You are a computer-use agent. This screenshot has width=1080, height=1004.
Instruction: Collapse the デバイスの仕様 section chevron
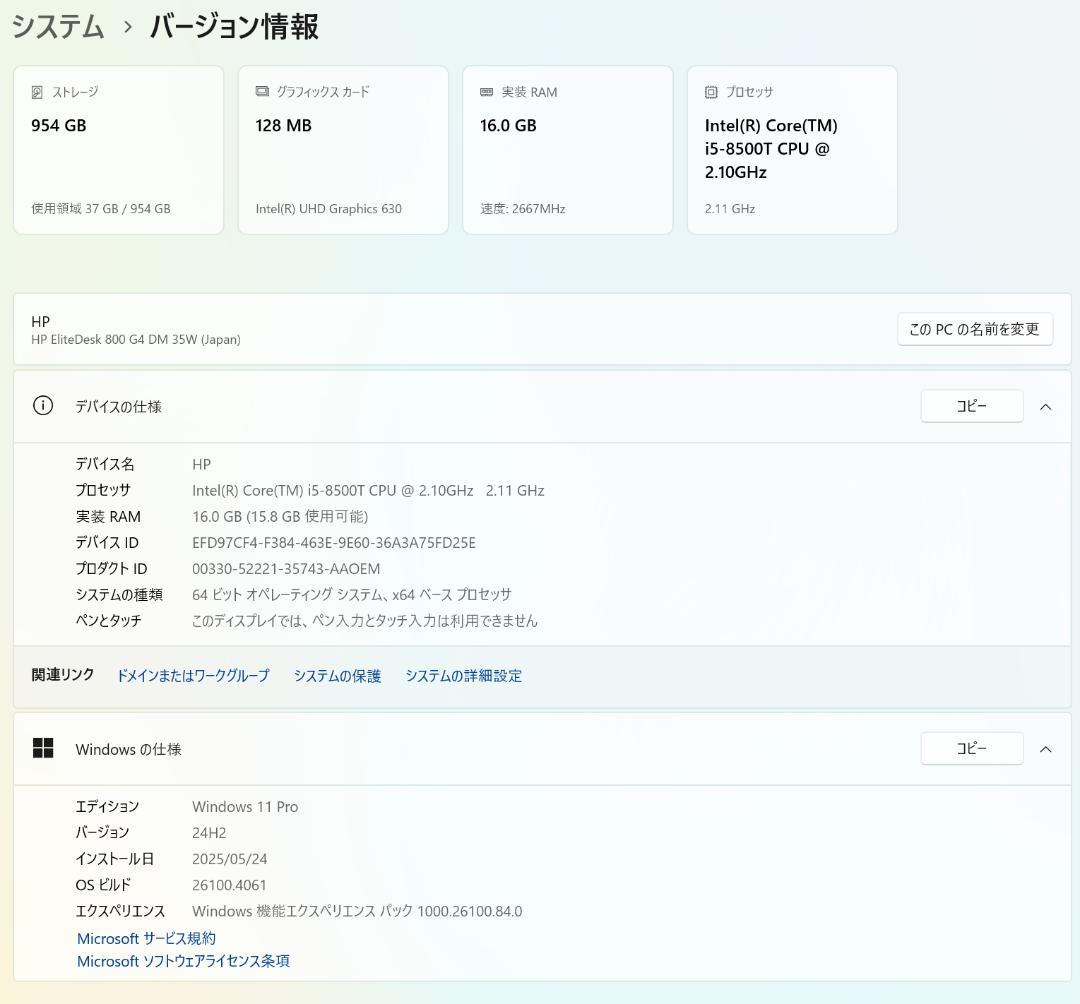tap(1045, 406)
